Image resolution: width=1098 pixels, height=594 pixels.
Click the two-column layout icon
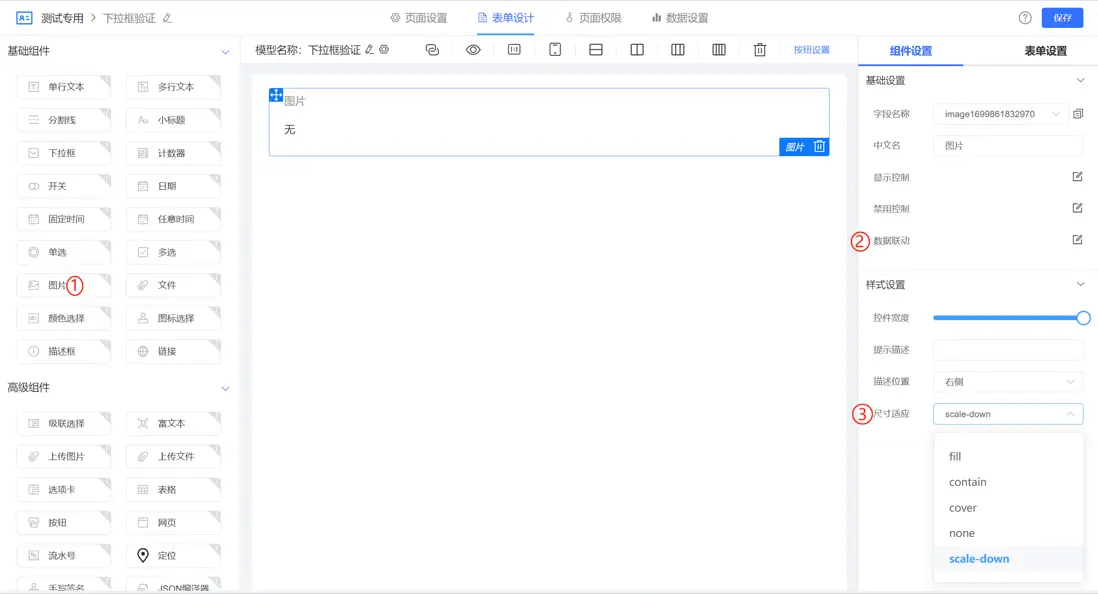click(x=637, y=49)
